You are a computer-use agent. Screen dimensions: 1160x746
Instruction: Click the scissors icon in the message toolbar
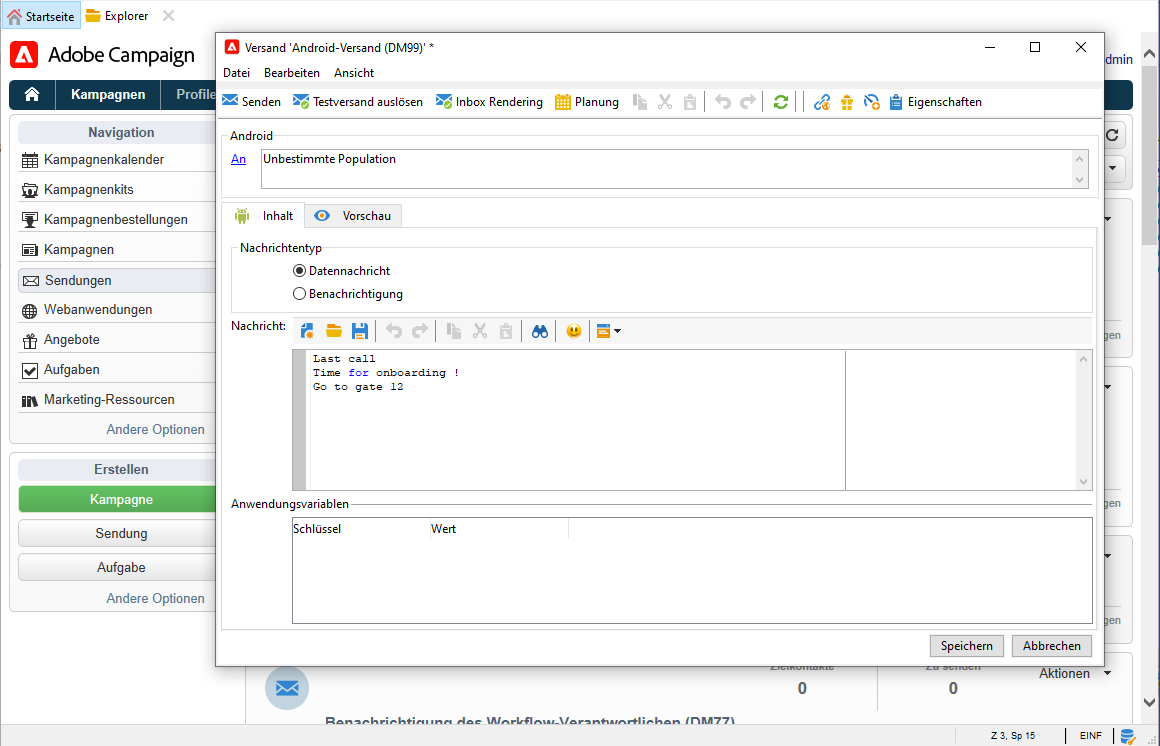tap(480, 331)
